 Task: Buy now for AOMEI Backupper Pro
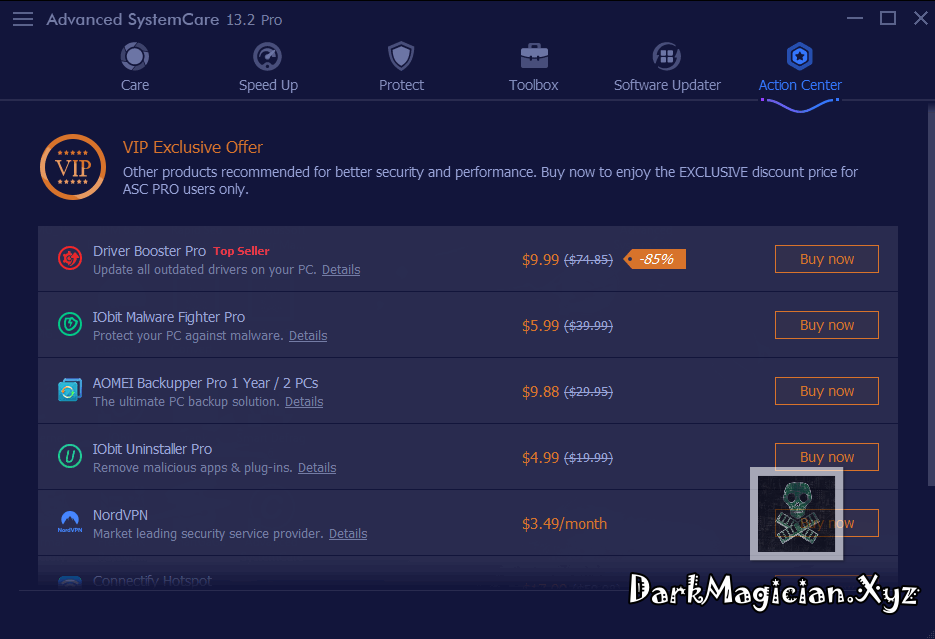coord(826,391)
